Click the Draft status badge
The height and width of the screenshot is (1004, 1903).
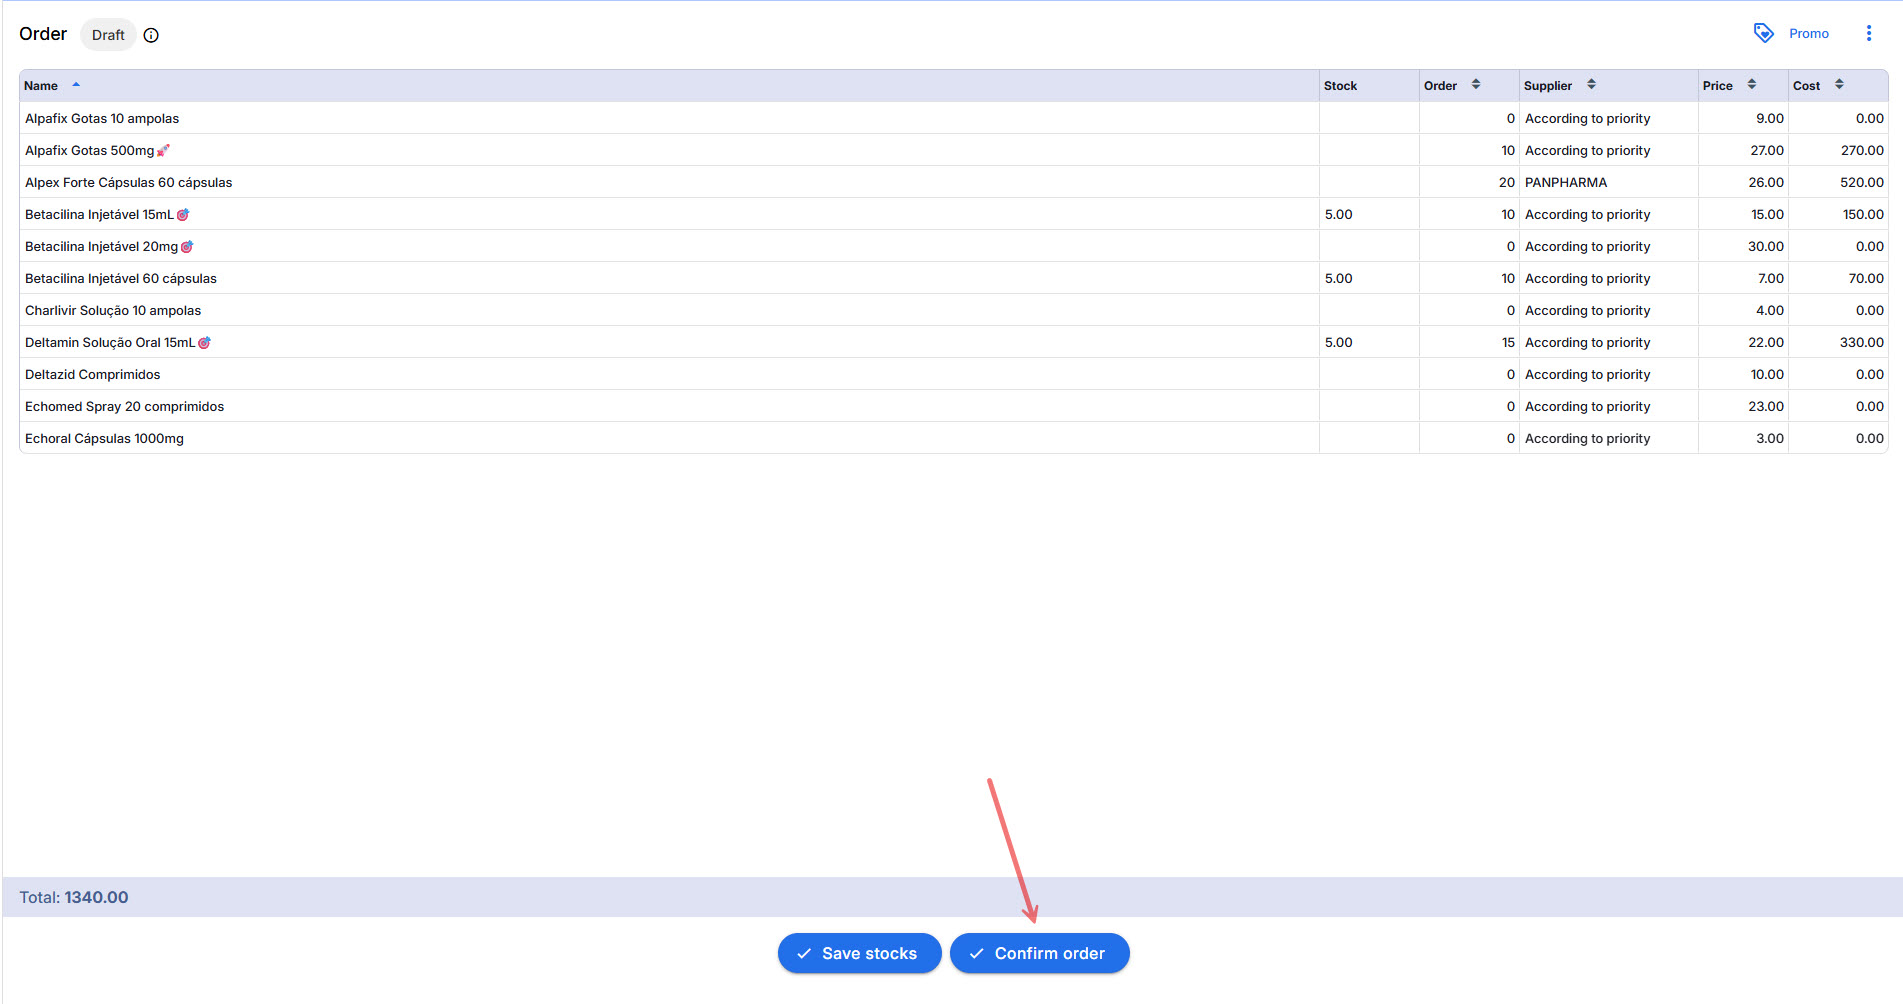coord(108,35)
